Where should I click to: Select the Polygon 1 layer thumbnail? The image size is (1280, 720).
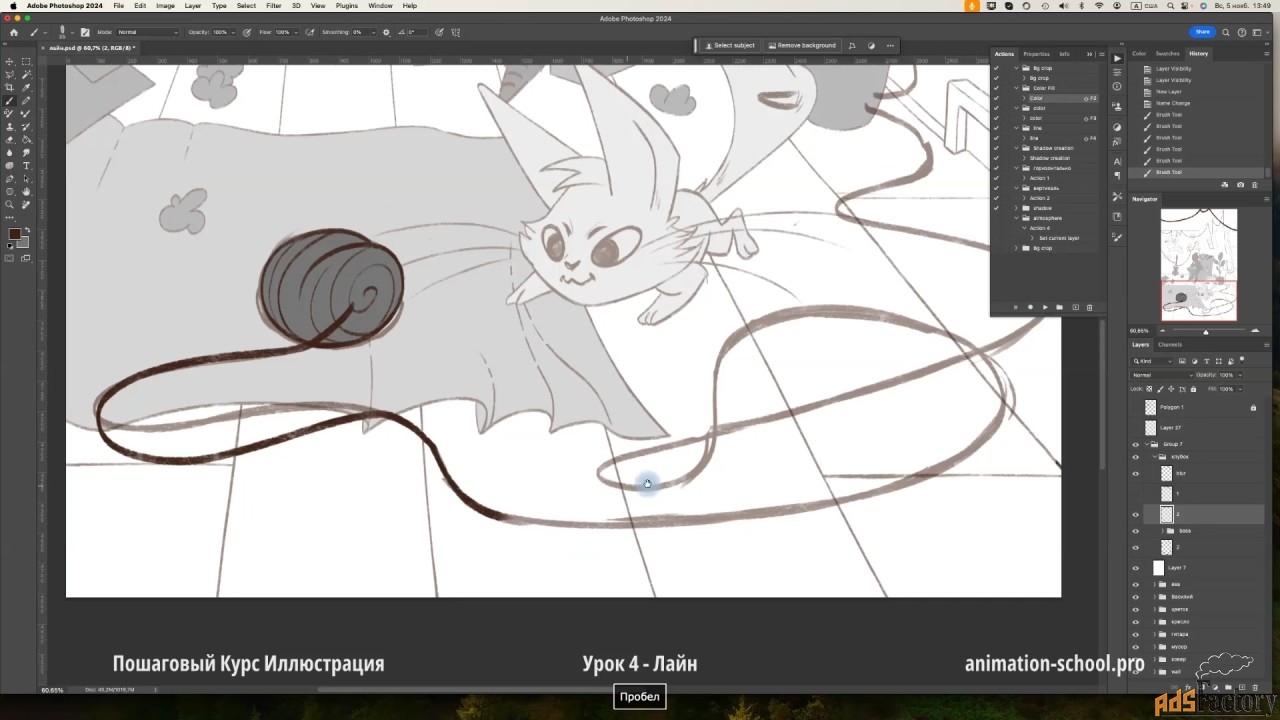pyautogui.click(x=1150, y=407)
